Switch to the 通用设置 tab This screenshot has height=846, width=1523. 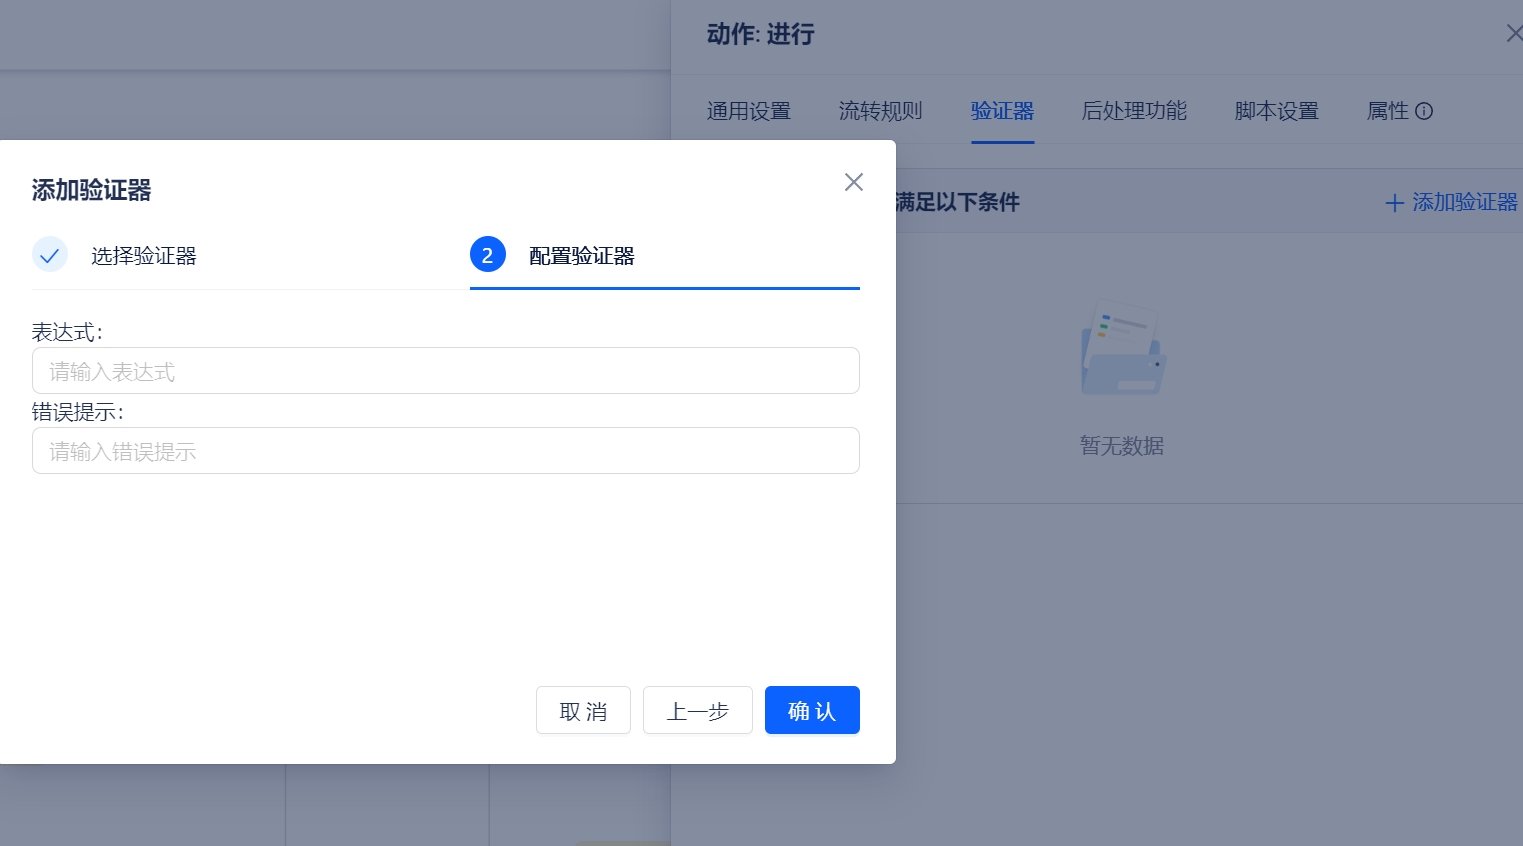pyautogui.click(x=748, y=111)
